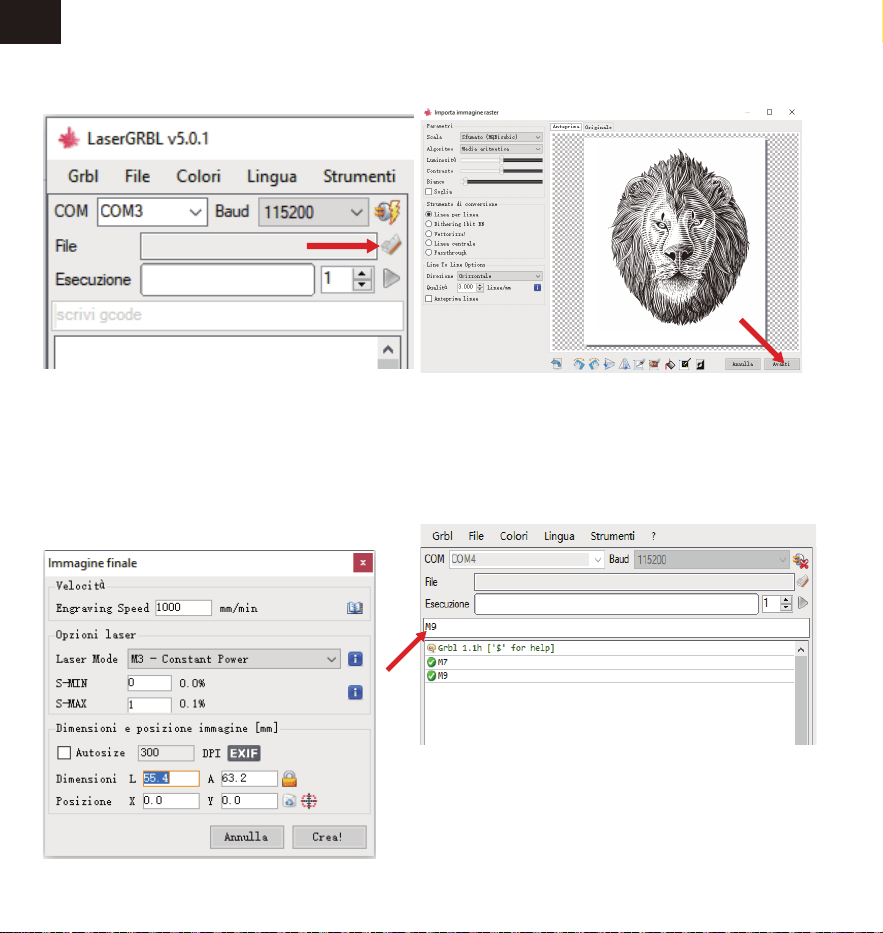Click the outliner icon in raster import toolbar
The height and width of the screenshot is (933, 883).
click(685, 364)
